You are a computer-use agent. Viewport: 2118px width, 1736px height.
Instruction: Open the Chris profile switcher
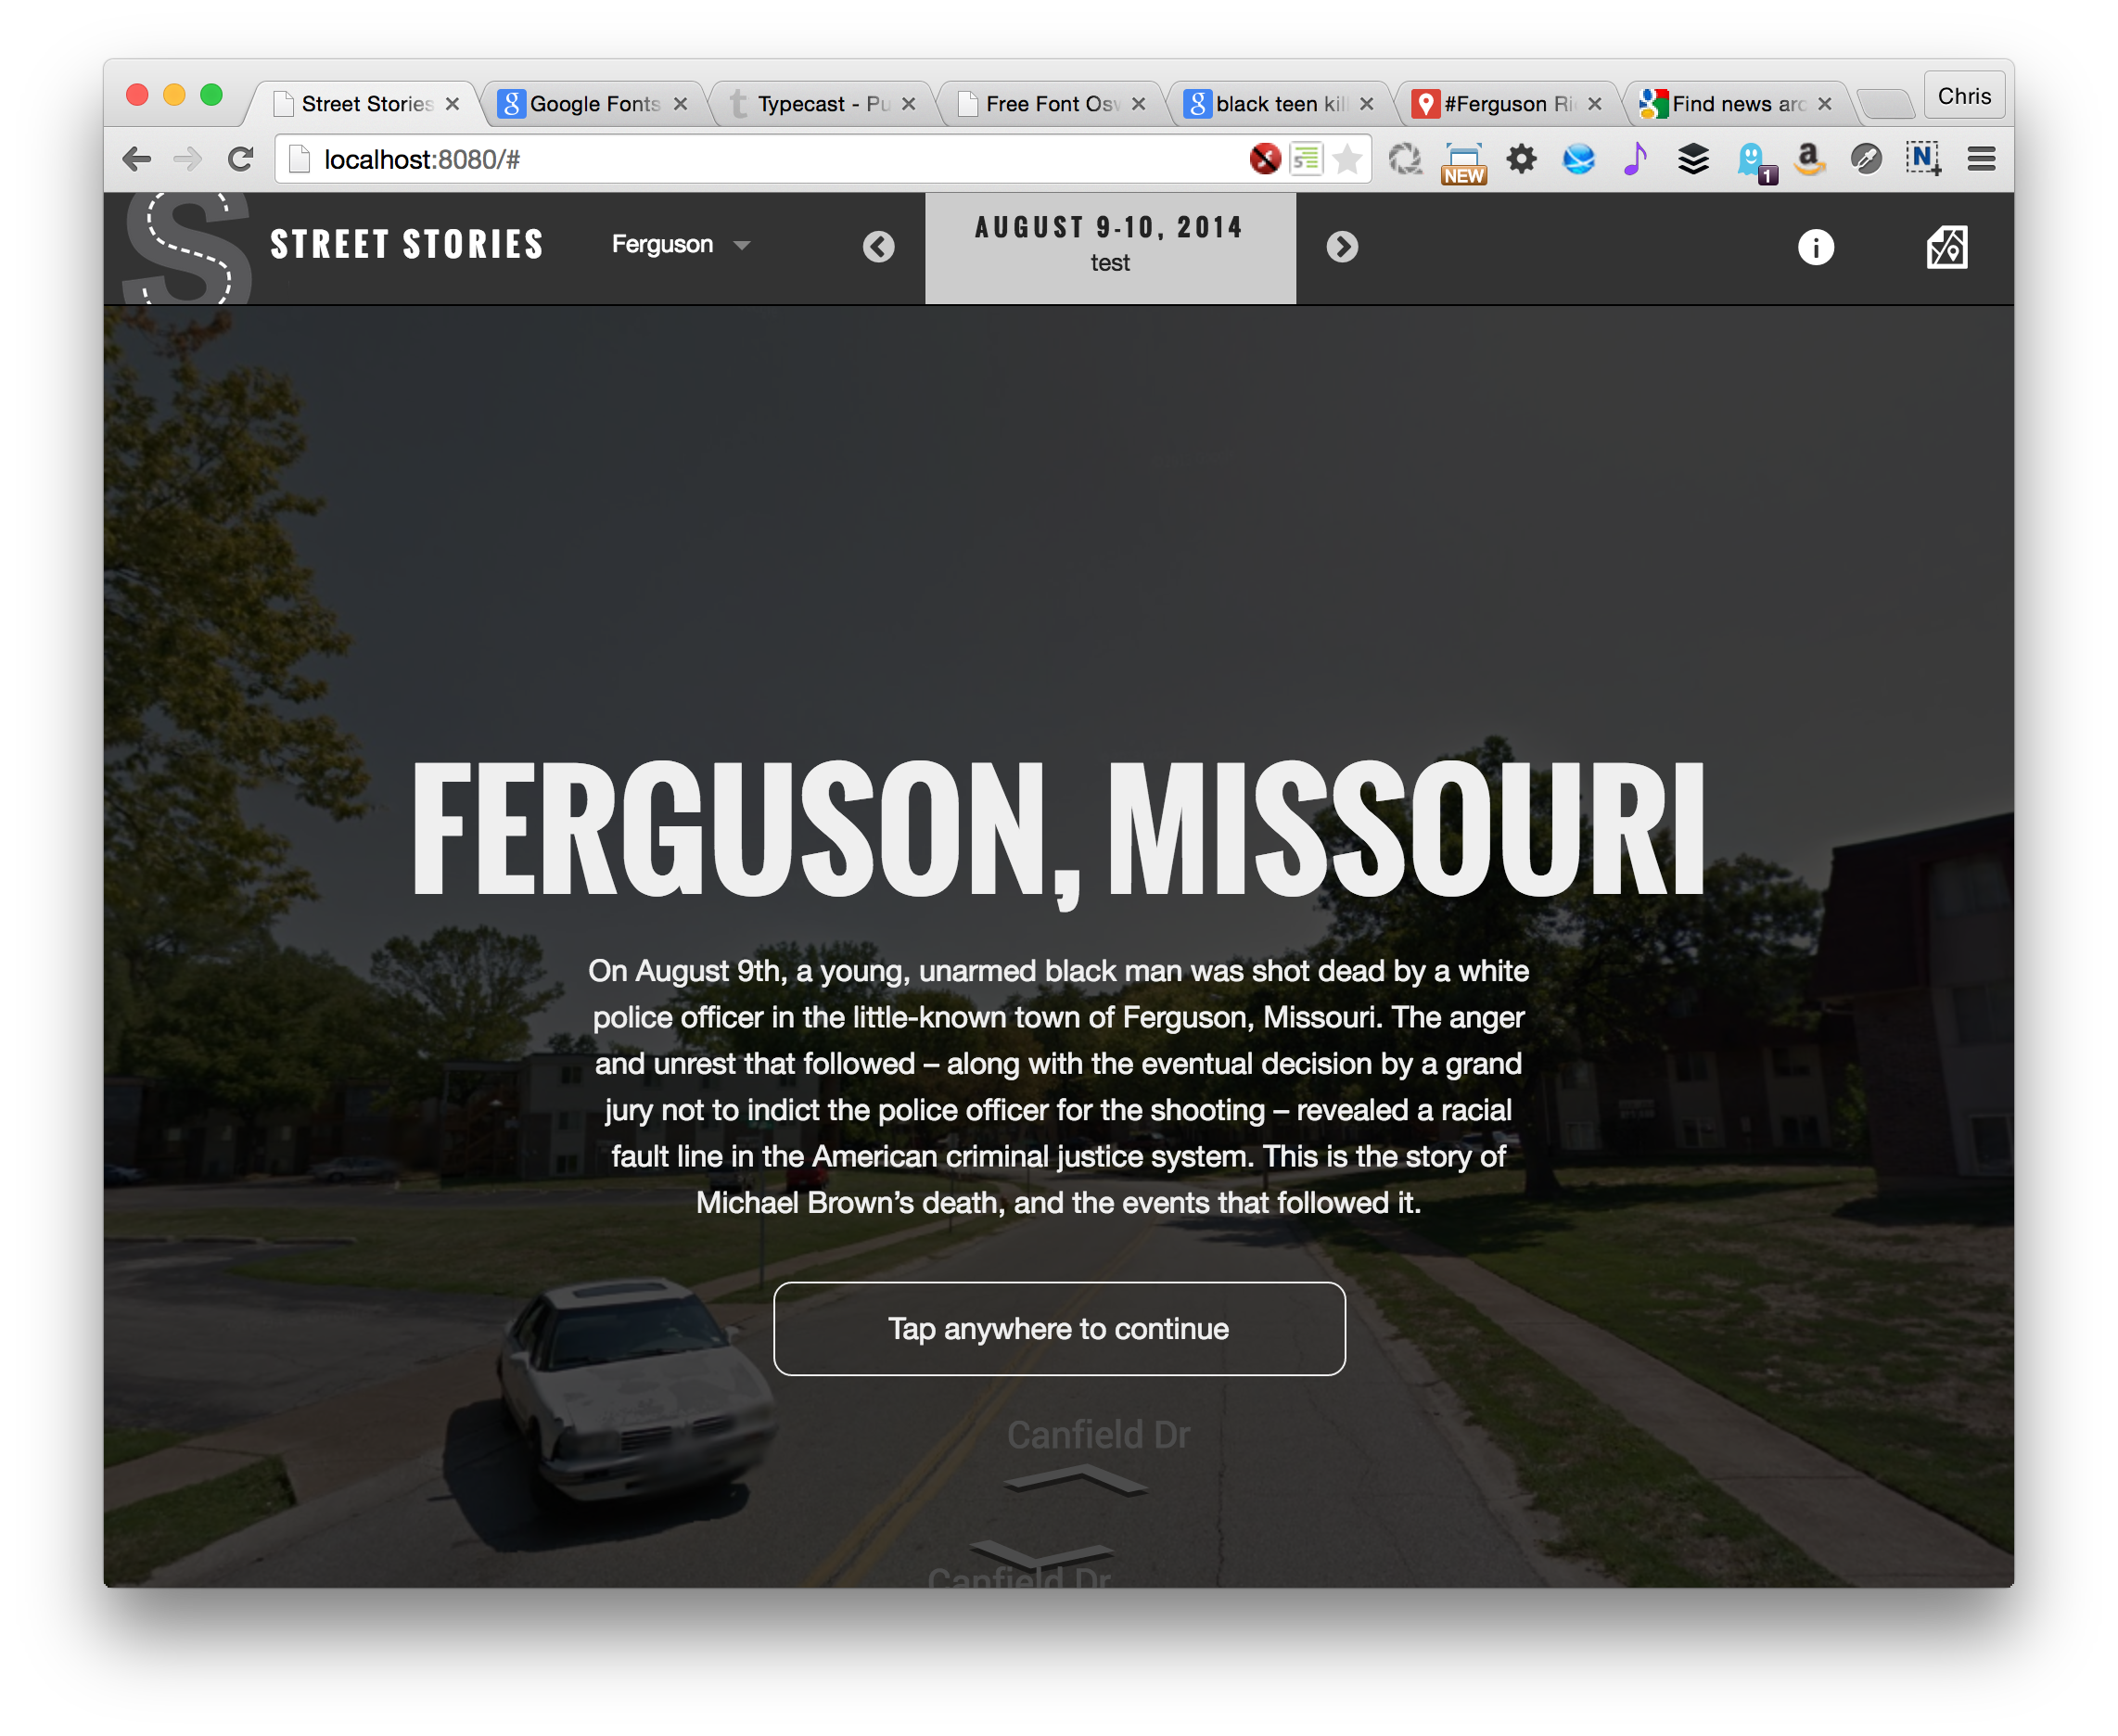(1963, 96)
